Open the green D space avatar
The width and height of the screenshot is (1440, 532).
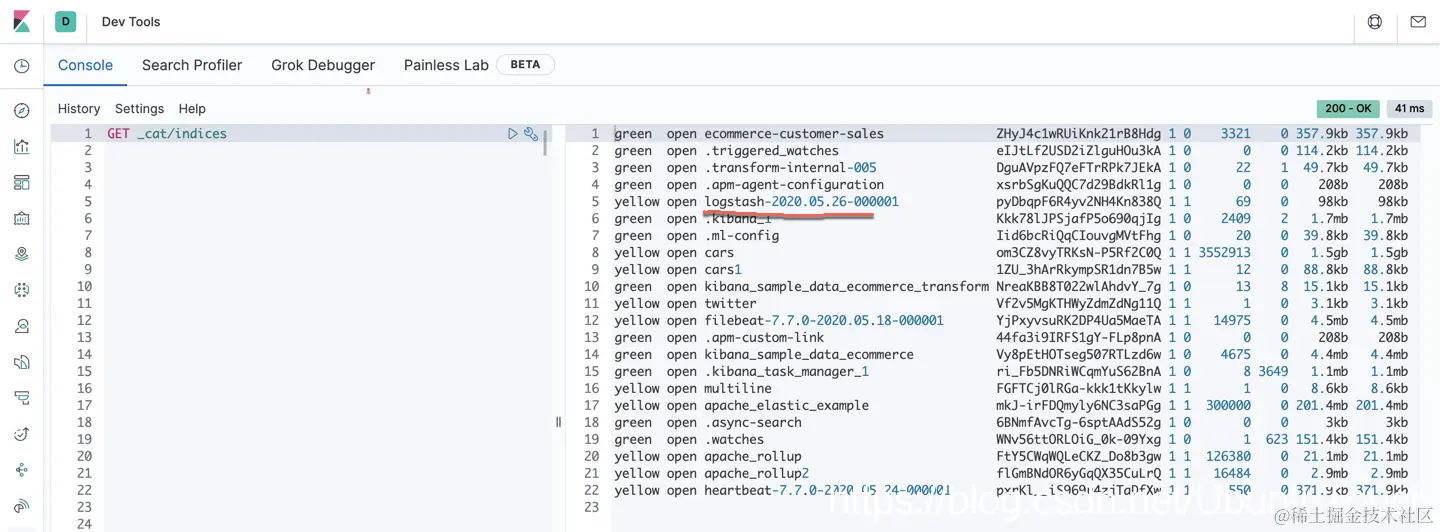coord(65,22)
